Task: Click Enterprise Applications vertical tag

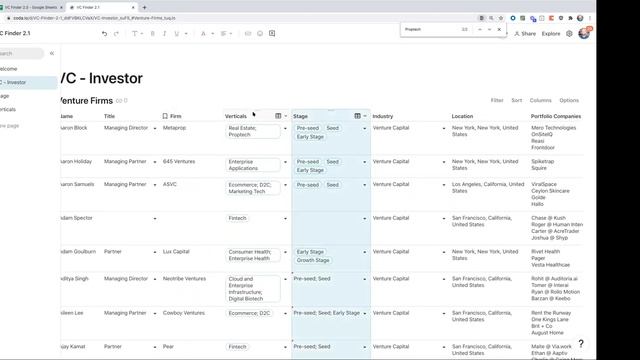Action: (253, 165)
